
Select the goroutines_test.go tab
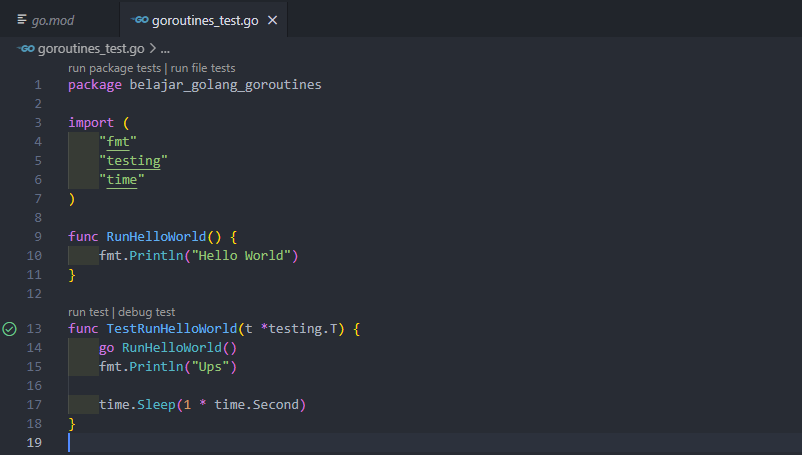pos(205,20)
